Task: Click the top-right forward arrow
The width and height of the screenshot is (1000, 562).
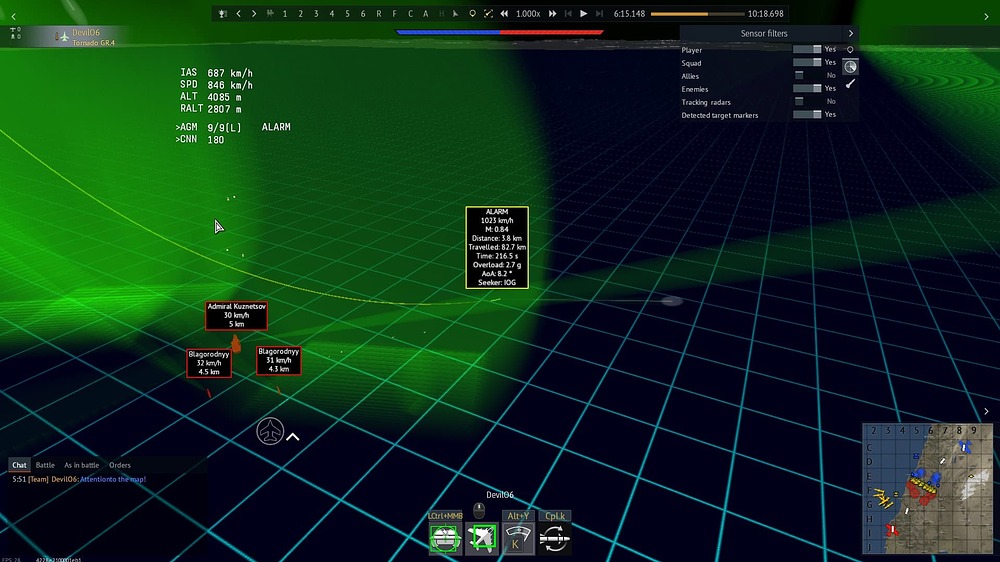Action: pos(986,17)
